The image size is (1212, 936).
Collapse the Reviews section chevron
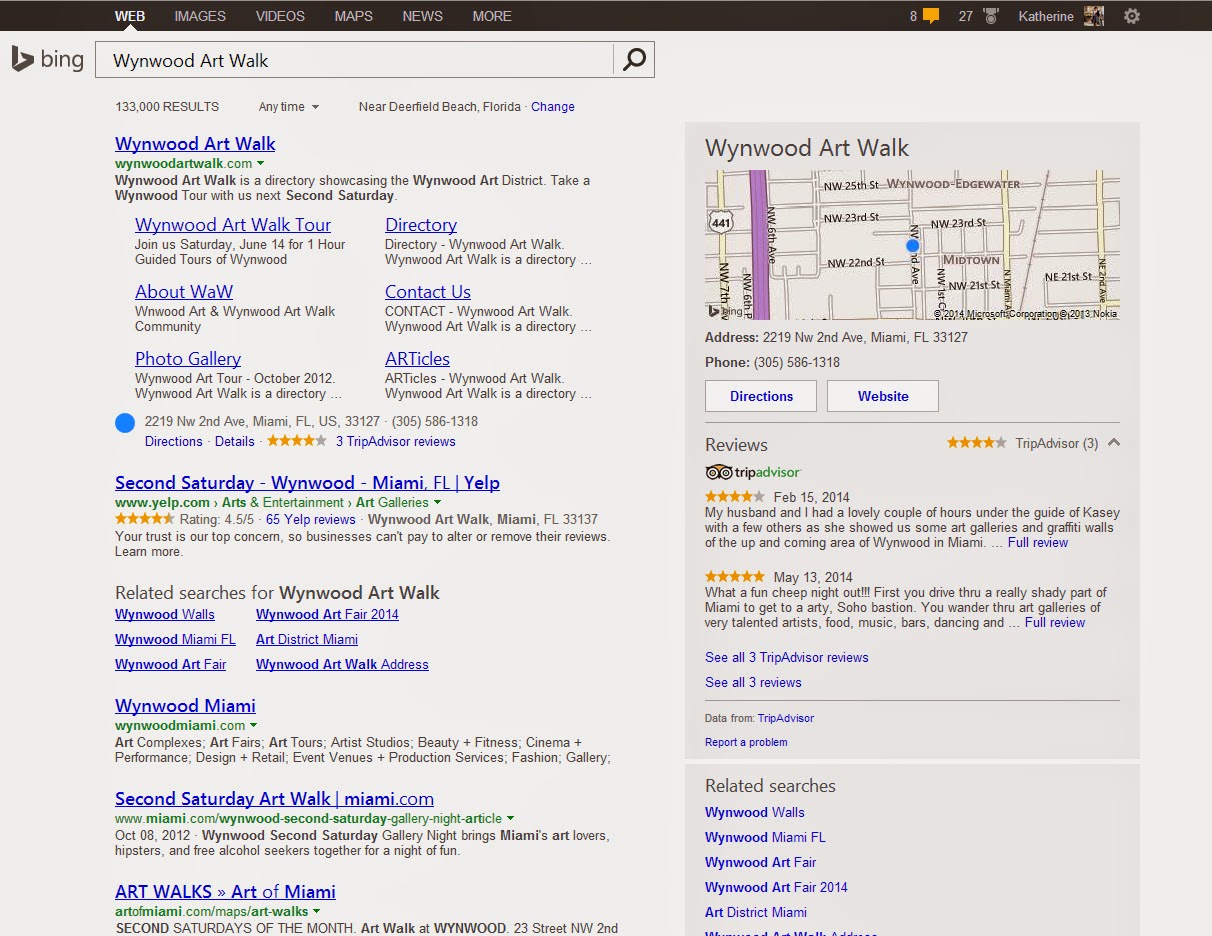[x=1114, y=443]
